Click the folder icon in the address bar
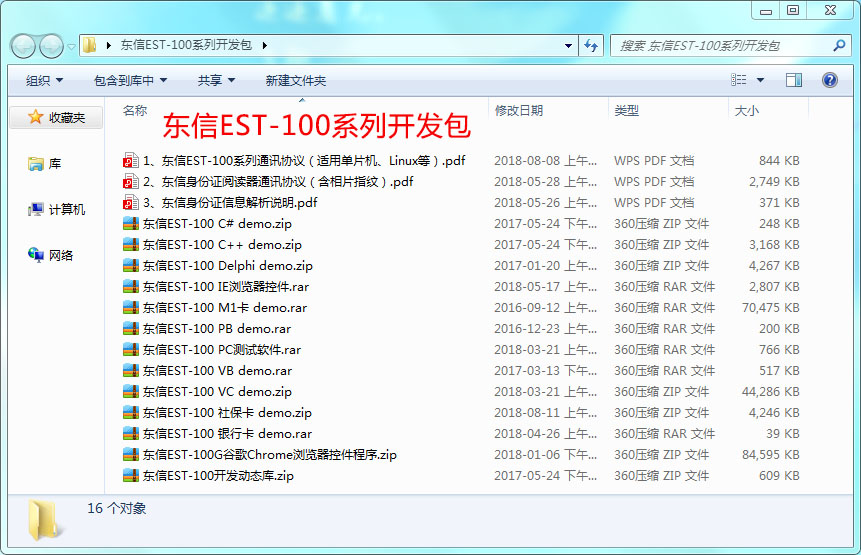This screenshot has height=555, width=861. (90, 45)
